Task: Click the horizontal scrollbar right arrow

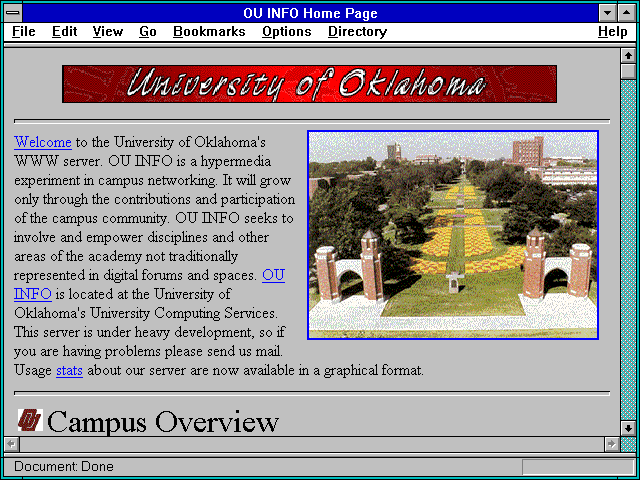Action: (x=611, y=444)
